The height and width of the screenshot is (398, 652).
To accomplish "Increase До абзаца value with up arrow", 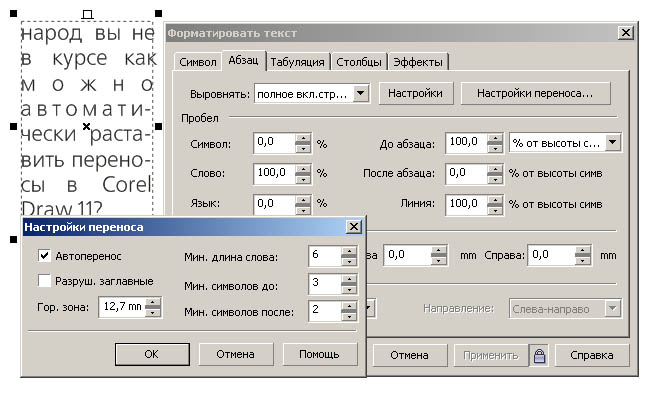I will [x=495, y=138].
